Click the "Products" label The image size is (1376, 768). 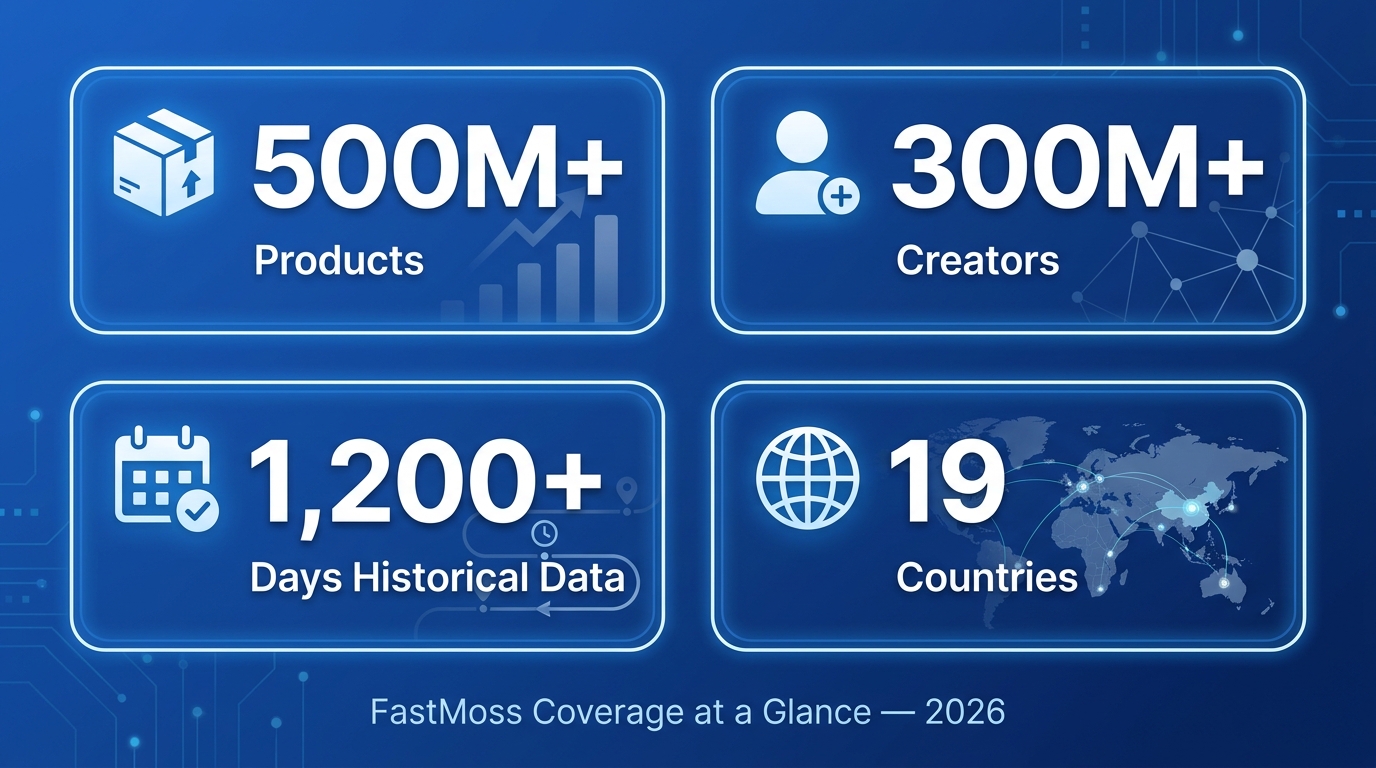pos(339,261)
